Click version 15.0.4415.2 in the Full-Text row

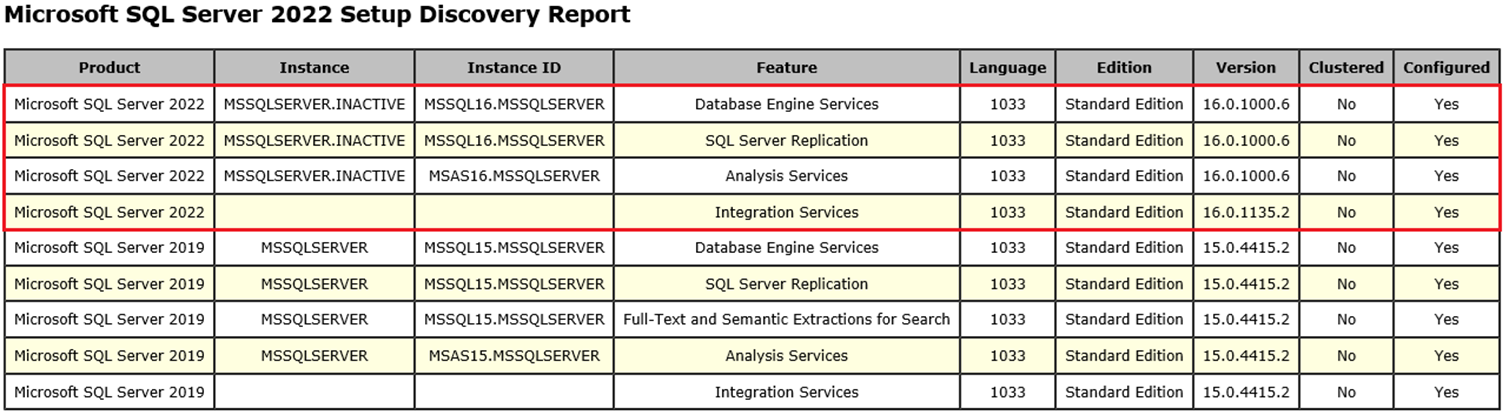[1246, 320]
